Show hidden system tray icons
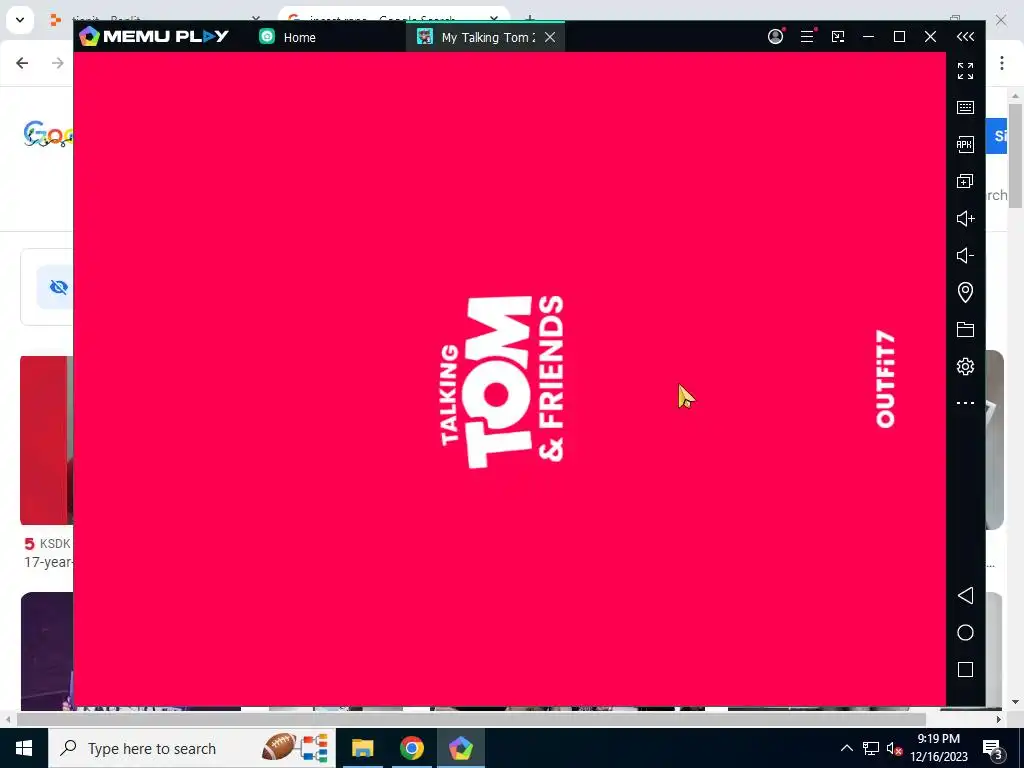Screen dimensions: 1024x768 pyautogui.click(x=846, y=748)
